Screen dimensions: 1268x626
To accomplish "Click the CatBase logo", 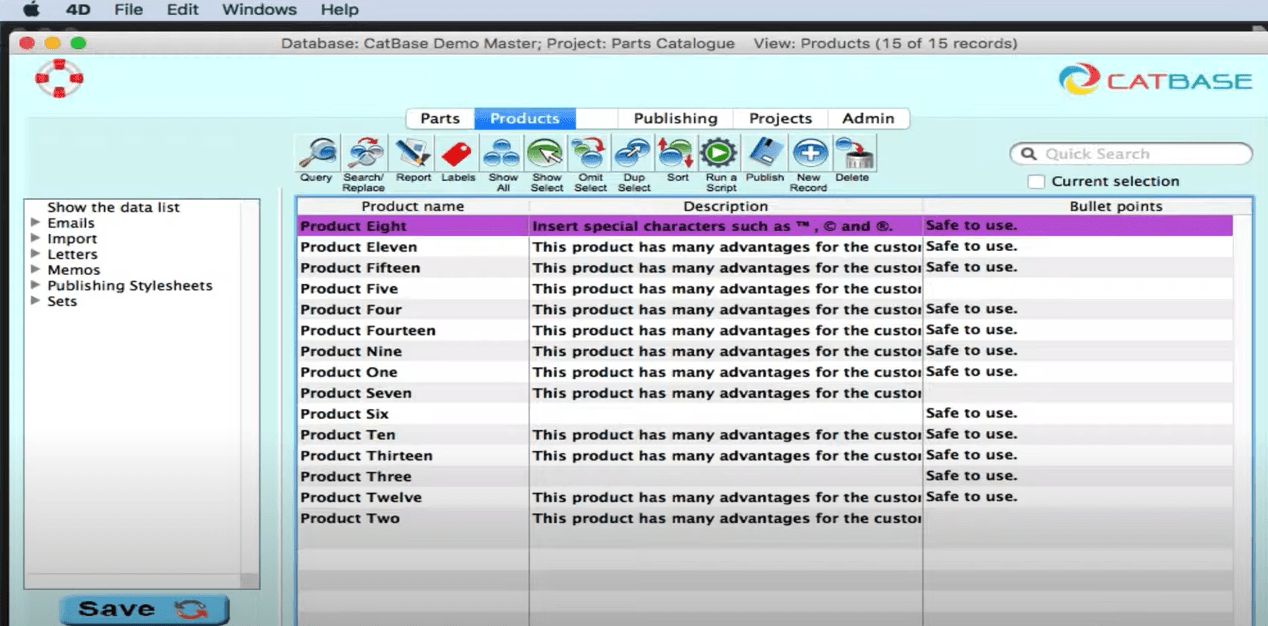I will [x=1155, y=80].
